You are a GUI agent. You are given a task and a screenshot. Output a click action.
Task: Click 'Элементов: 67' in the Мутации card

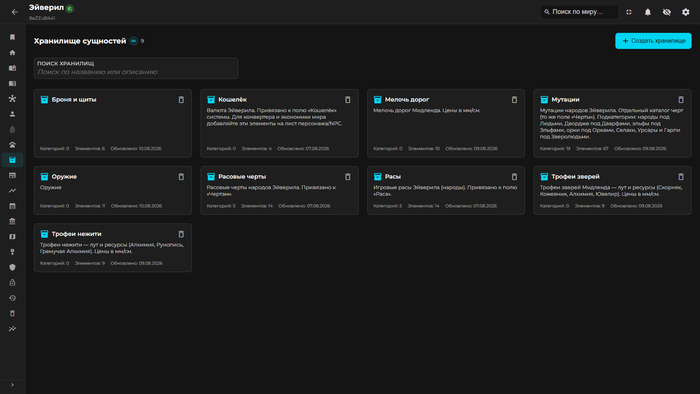[592, 149]
